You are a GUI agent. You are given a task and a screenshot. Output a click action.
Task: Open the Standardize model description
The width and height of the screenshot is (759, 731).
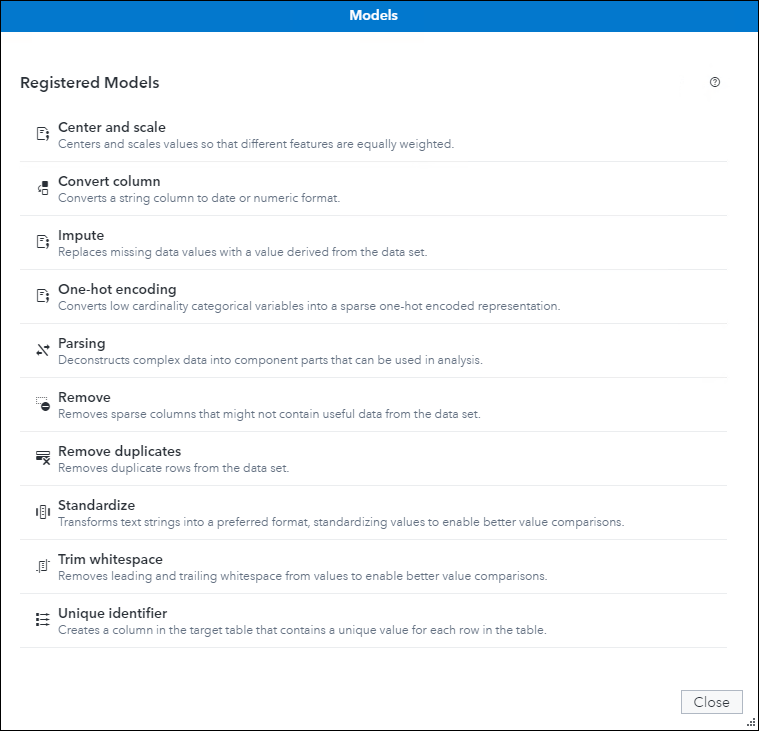341,522
